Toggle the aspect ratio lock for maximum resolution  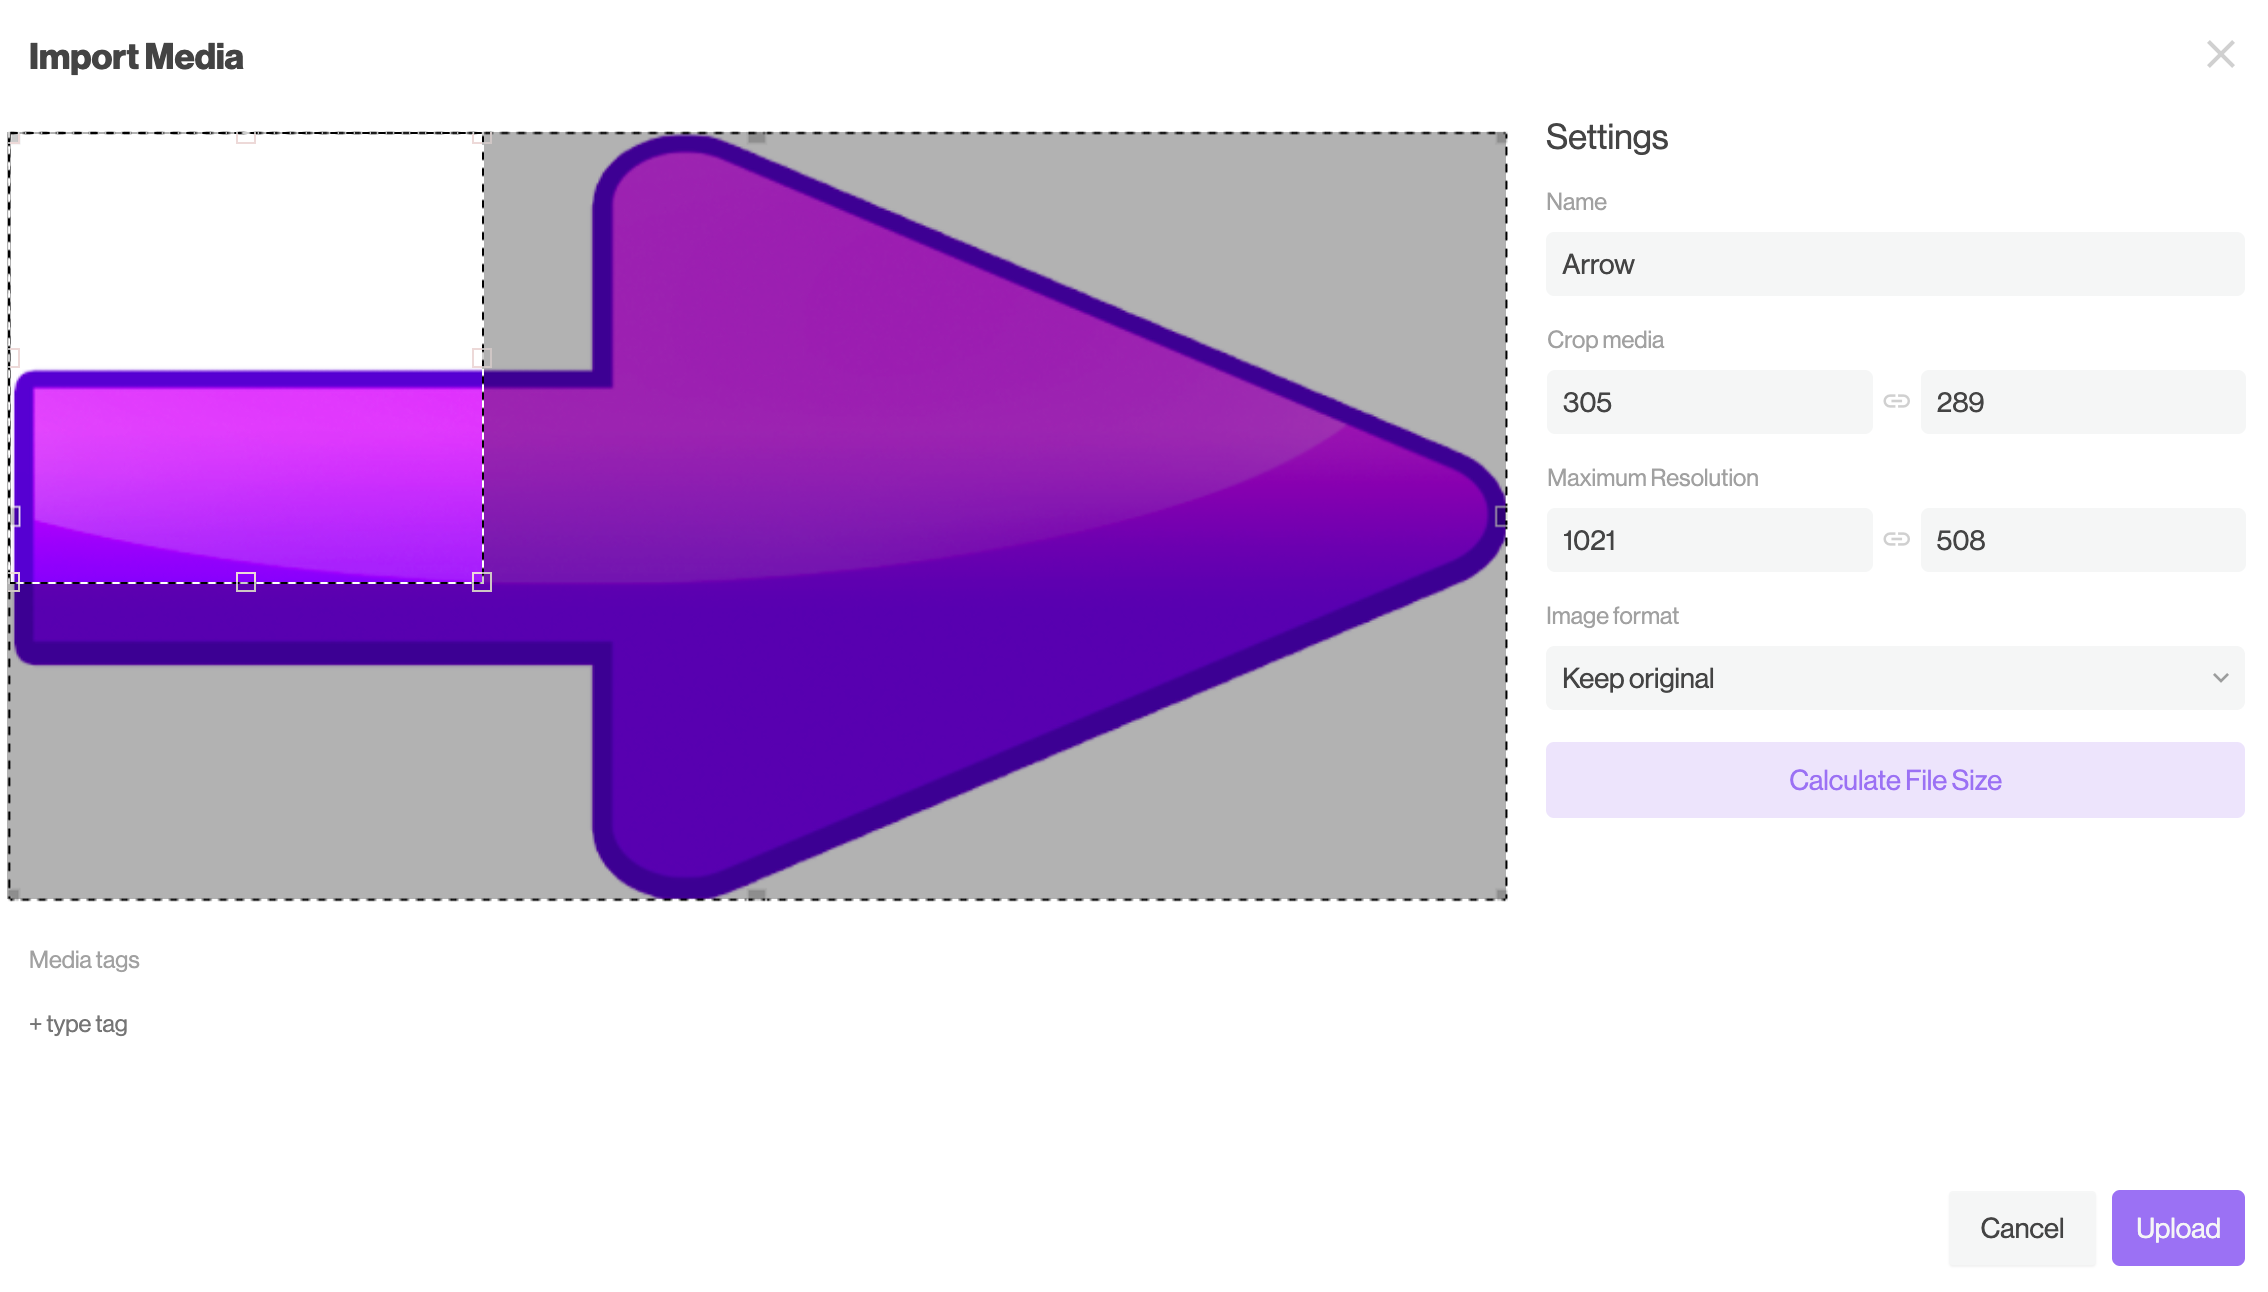coord(1897,539)
